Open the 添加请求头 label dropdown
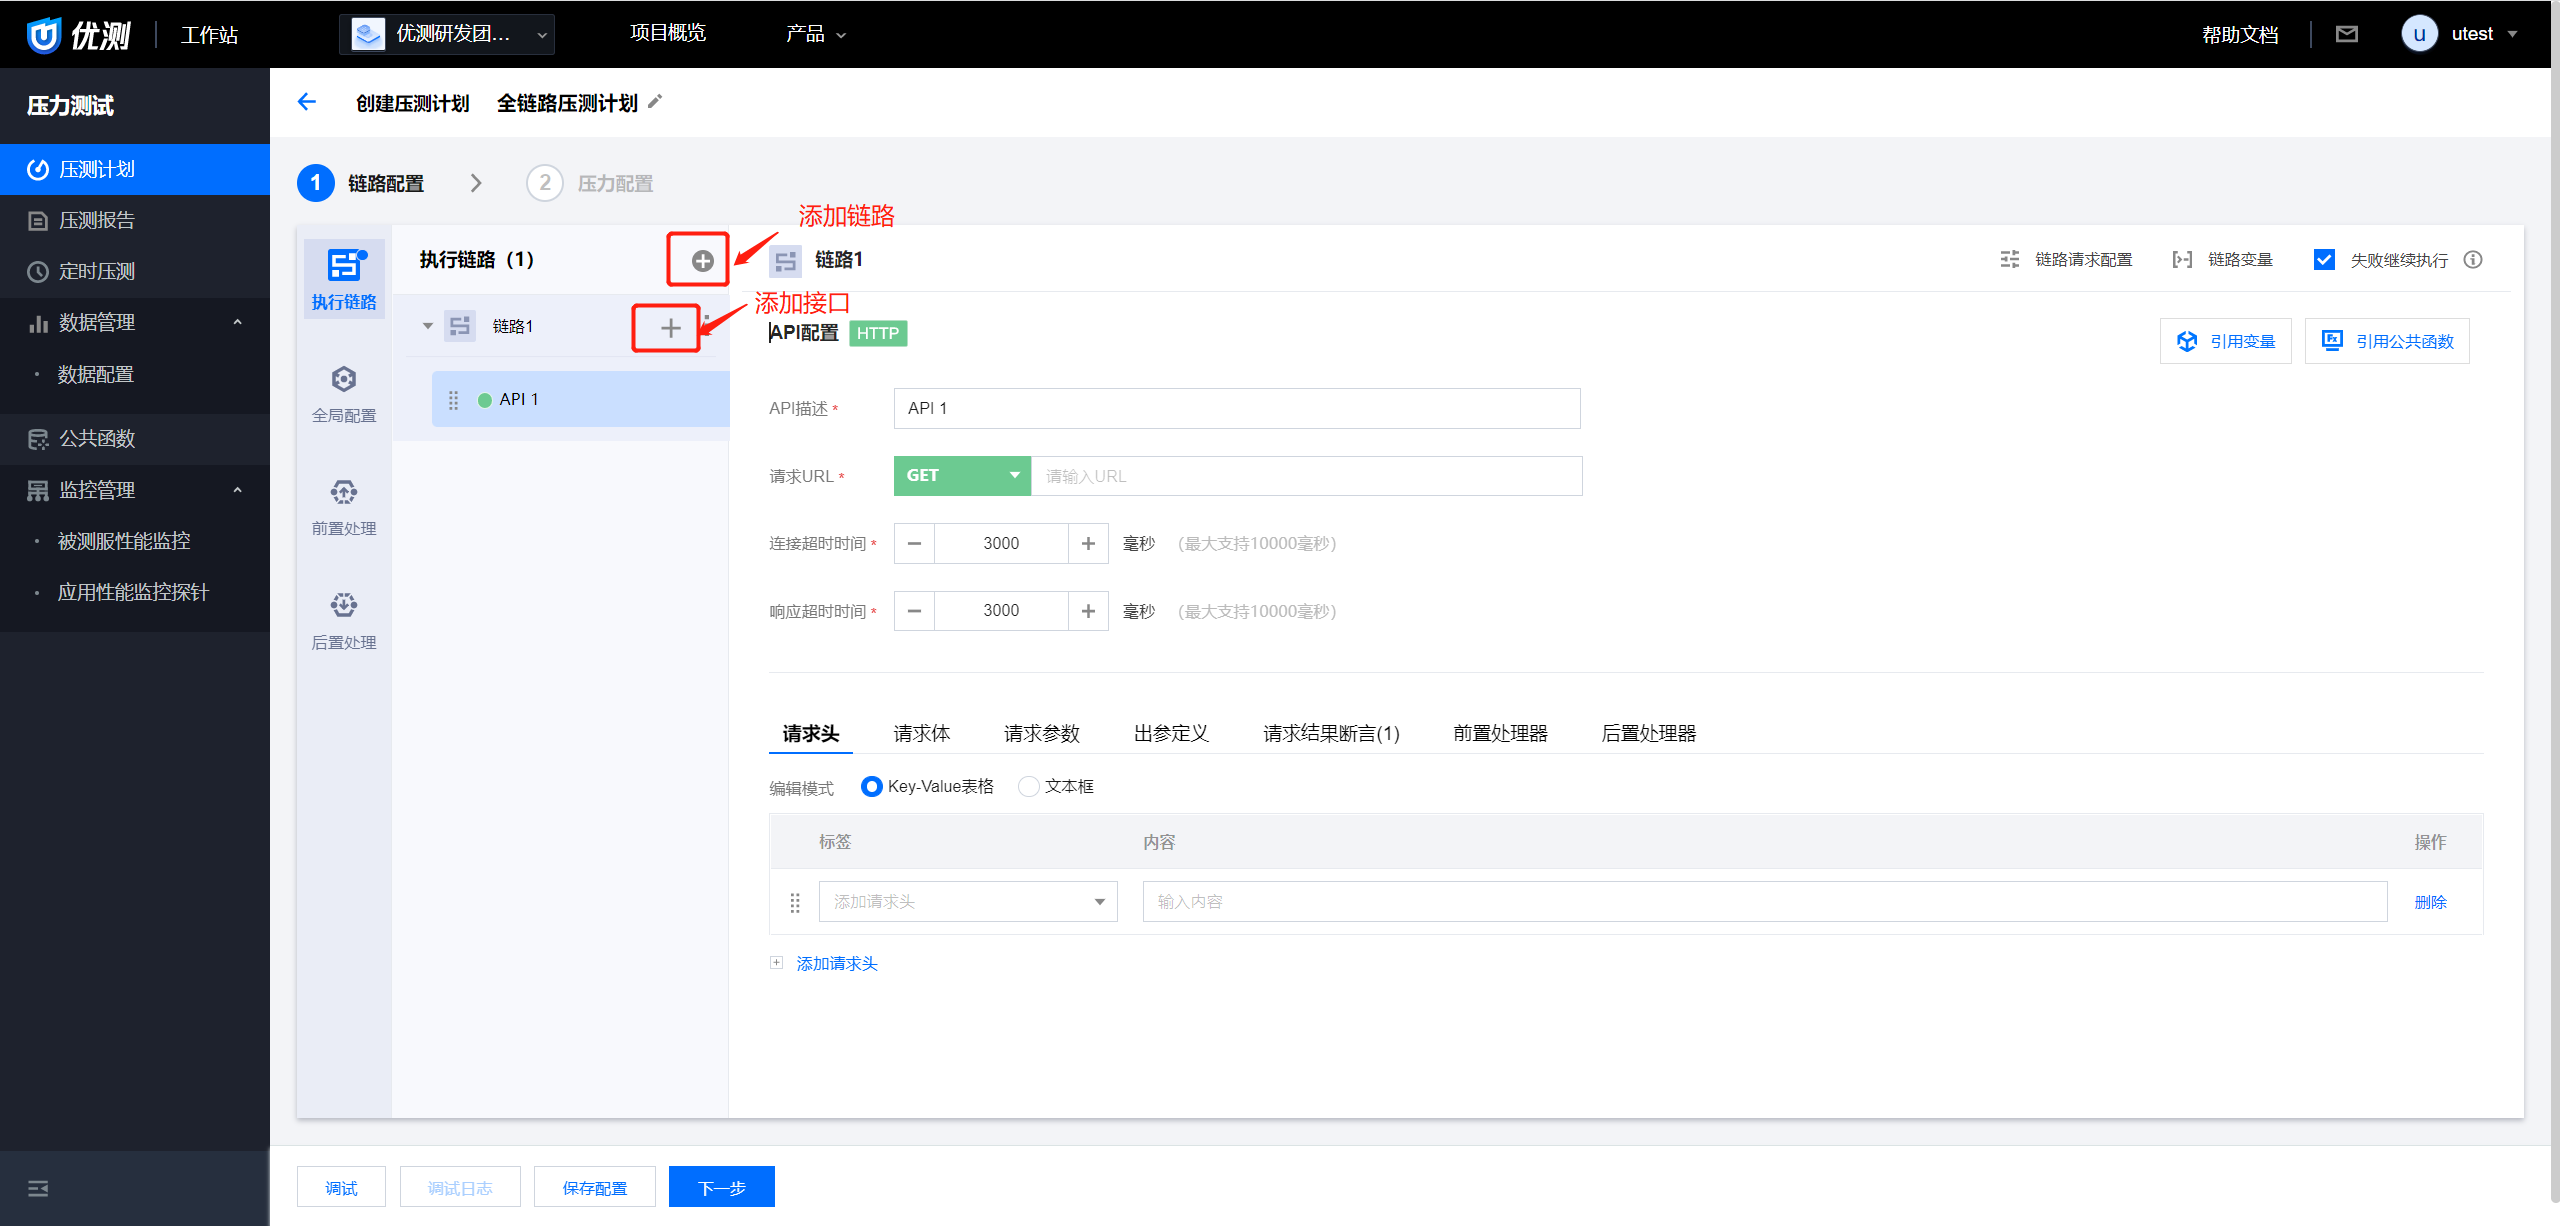 967,902
